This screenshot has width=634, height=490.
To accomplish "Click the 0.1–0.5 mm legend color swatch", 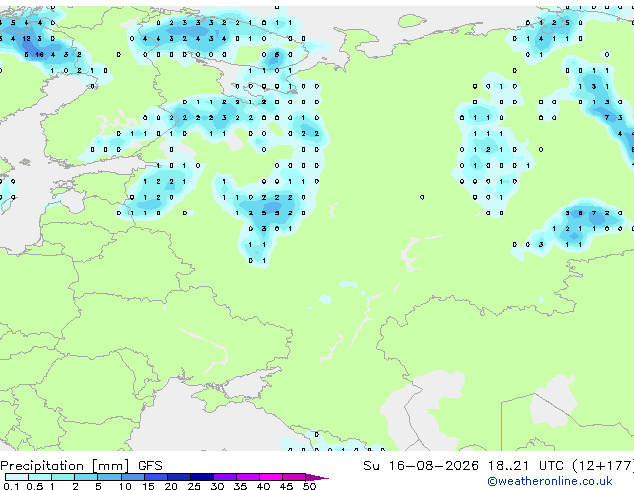I will tap(17, 477).
